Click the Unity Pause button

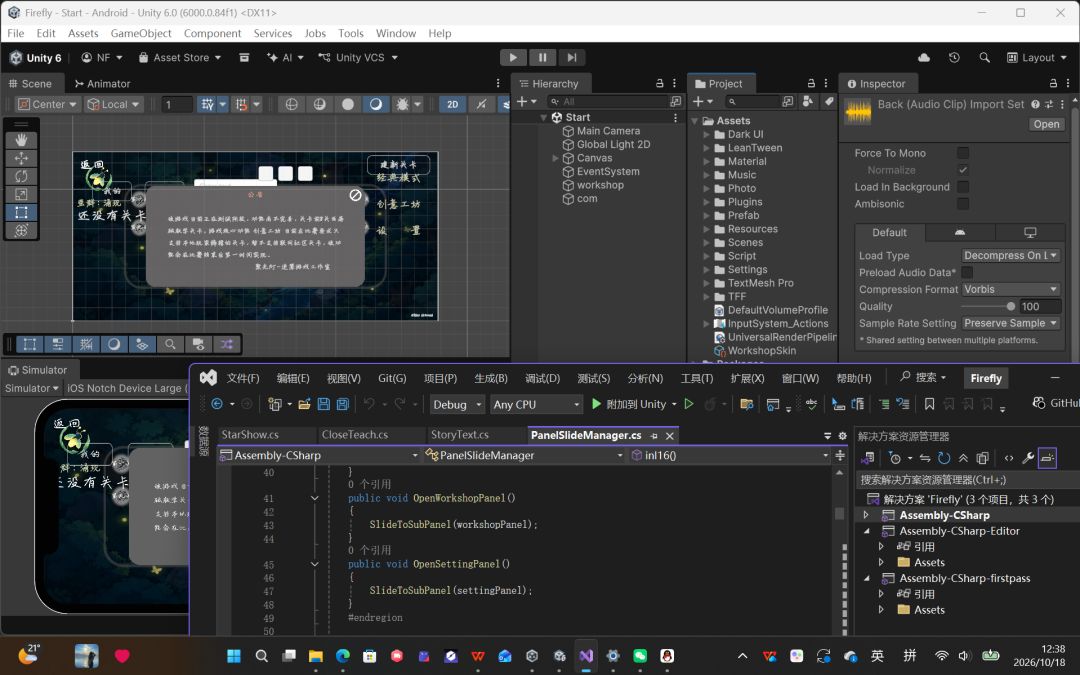click(542, 58)
